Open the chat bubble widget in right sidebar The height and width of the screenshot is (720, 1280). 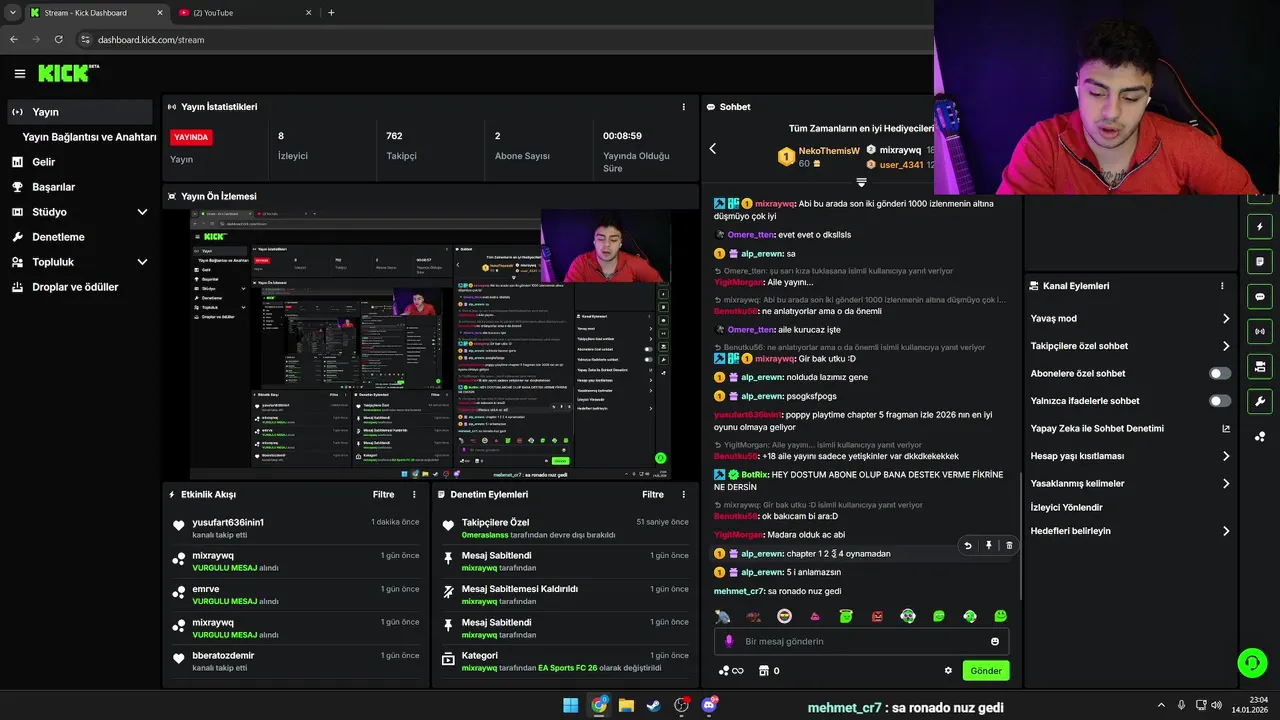[1259, 297]
